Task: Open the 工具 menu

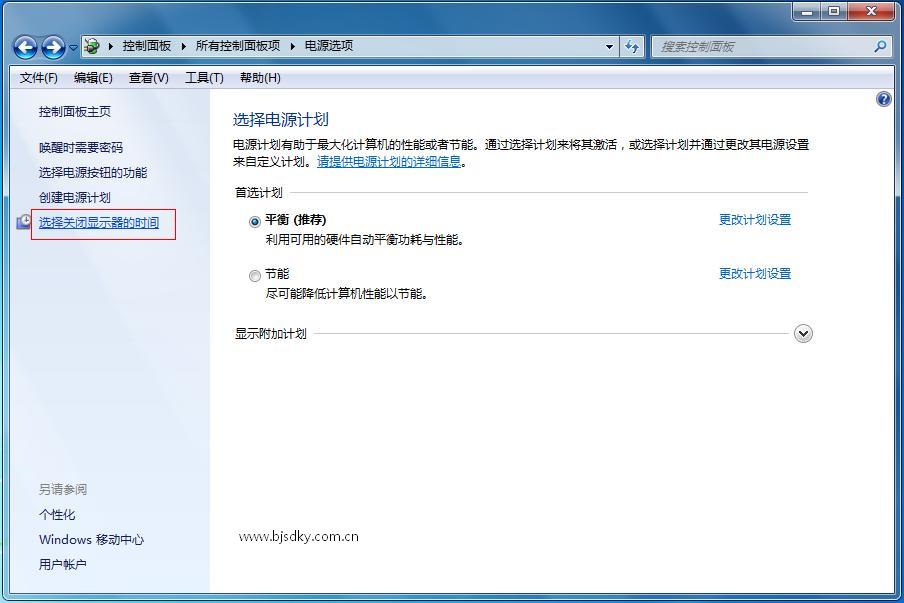Action: tap(204, 77)
